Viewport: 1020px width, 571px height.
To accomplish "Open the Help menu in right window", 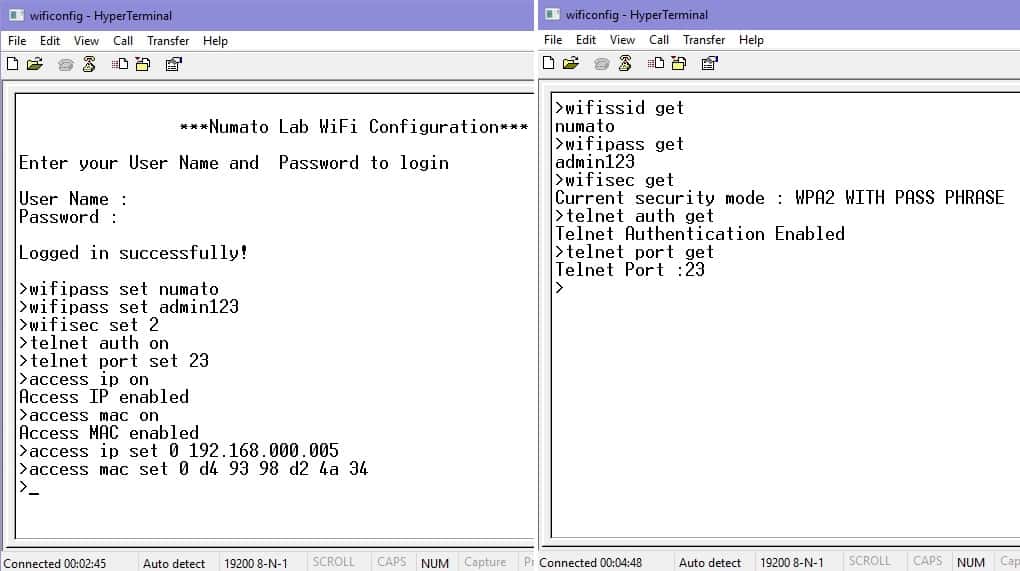I will click(751, 40).
